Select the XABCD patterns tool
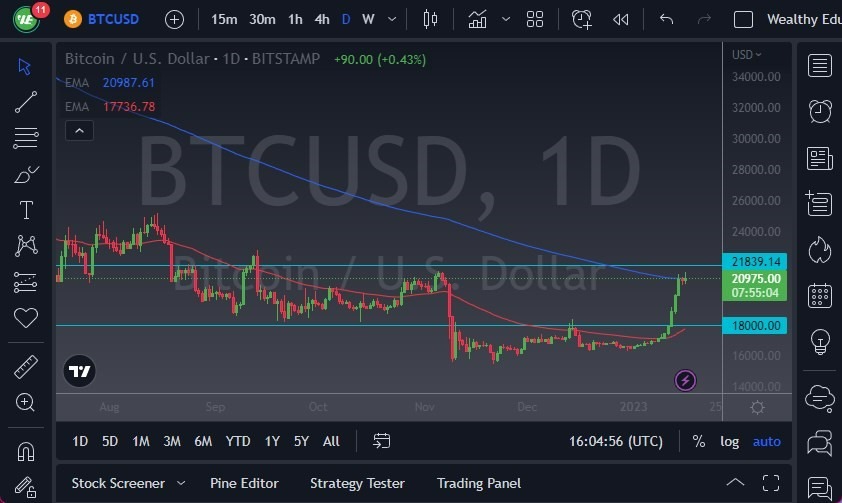 [26, 245]
